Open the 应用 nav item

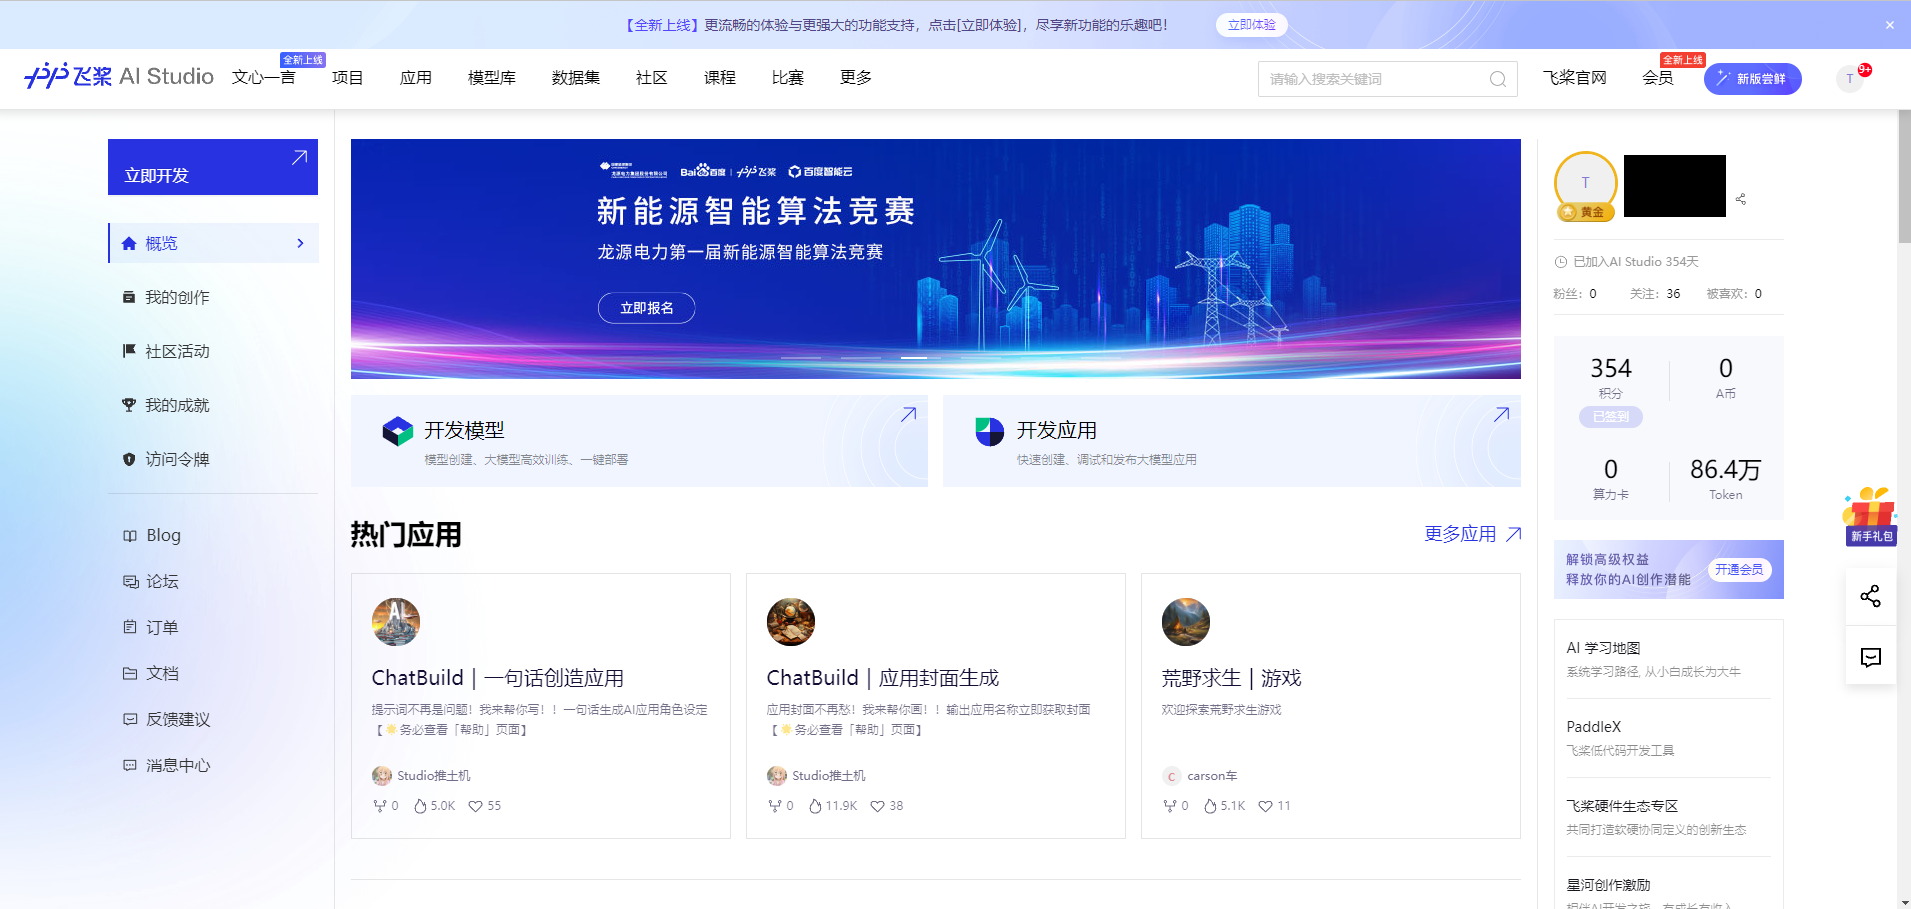416,77
